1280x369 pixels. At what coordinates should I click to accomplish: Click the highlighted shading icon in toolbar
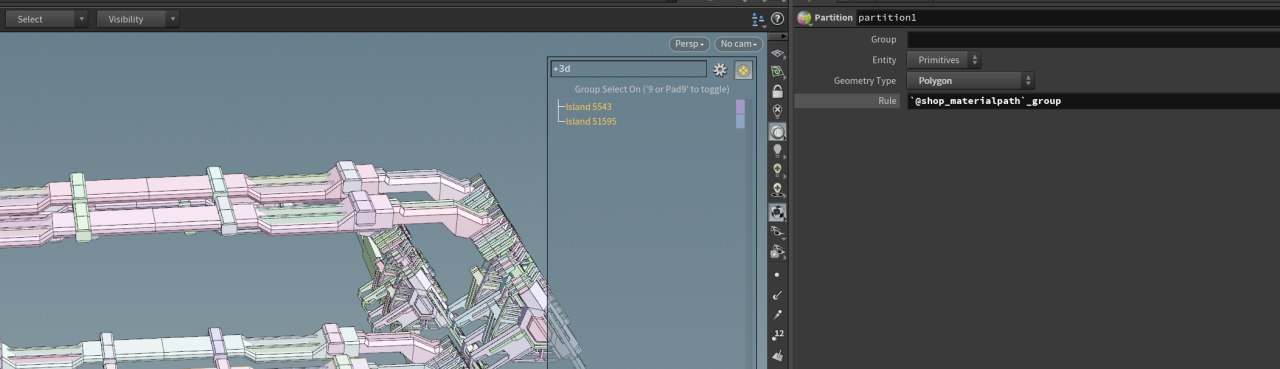point(778,212)
